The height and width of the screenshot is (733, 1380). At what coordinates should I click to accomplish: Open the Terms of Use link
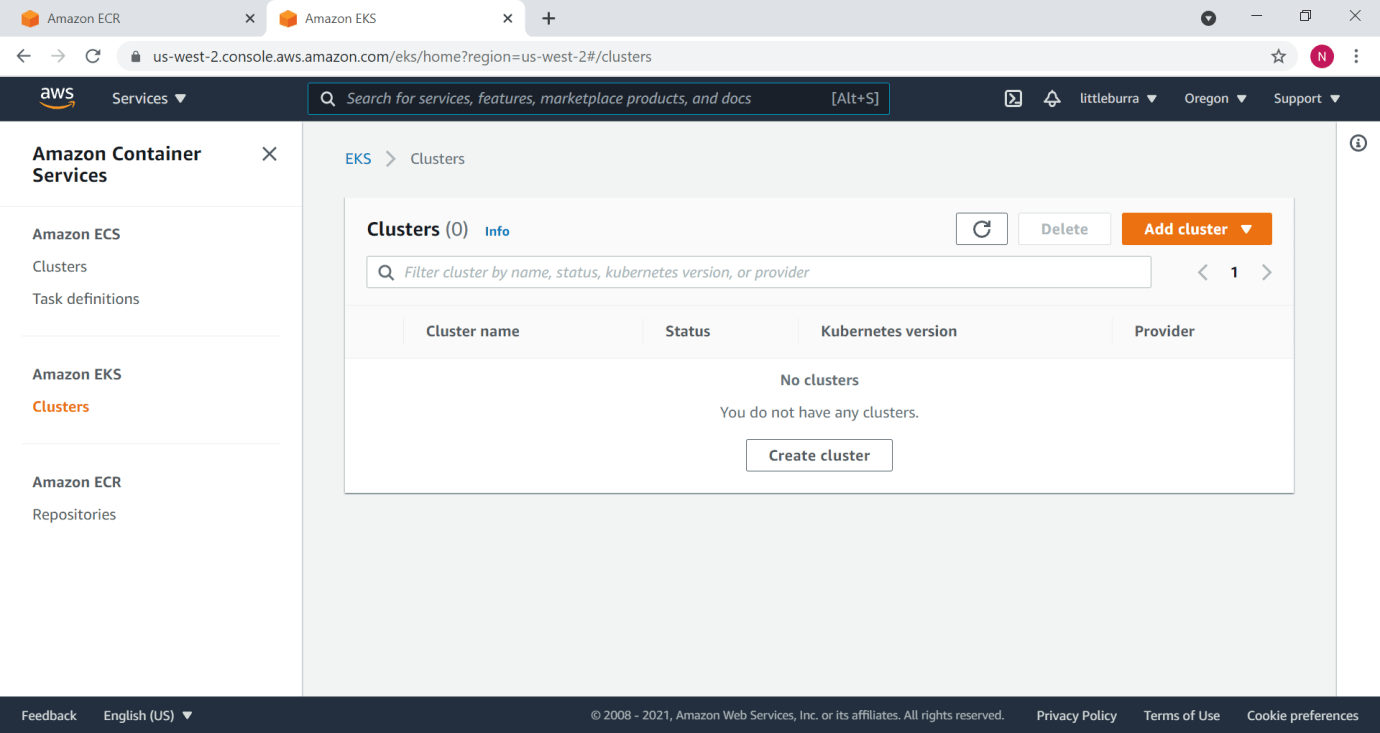click(x=1182, y=715)
